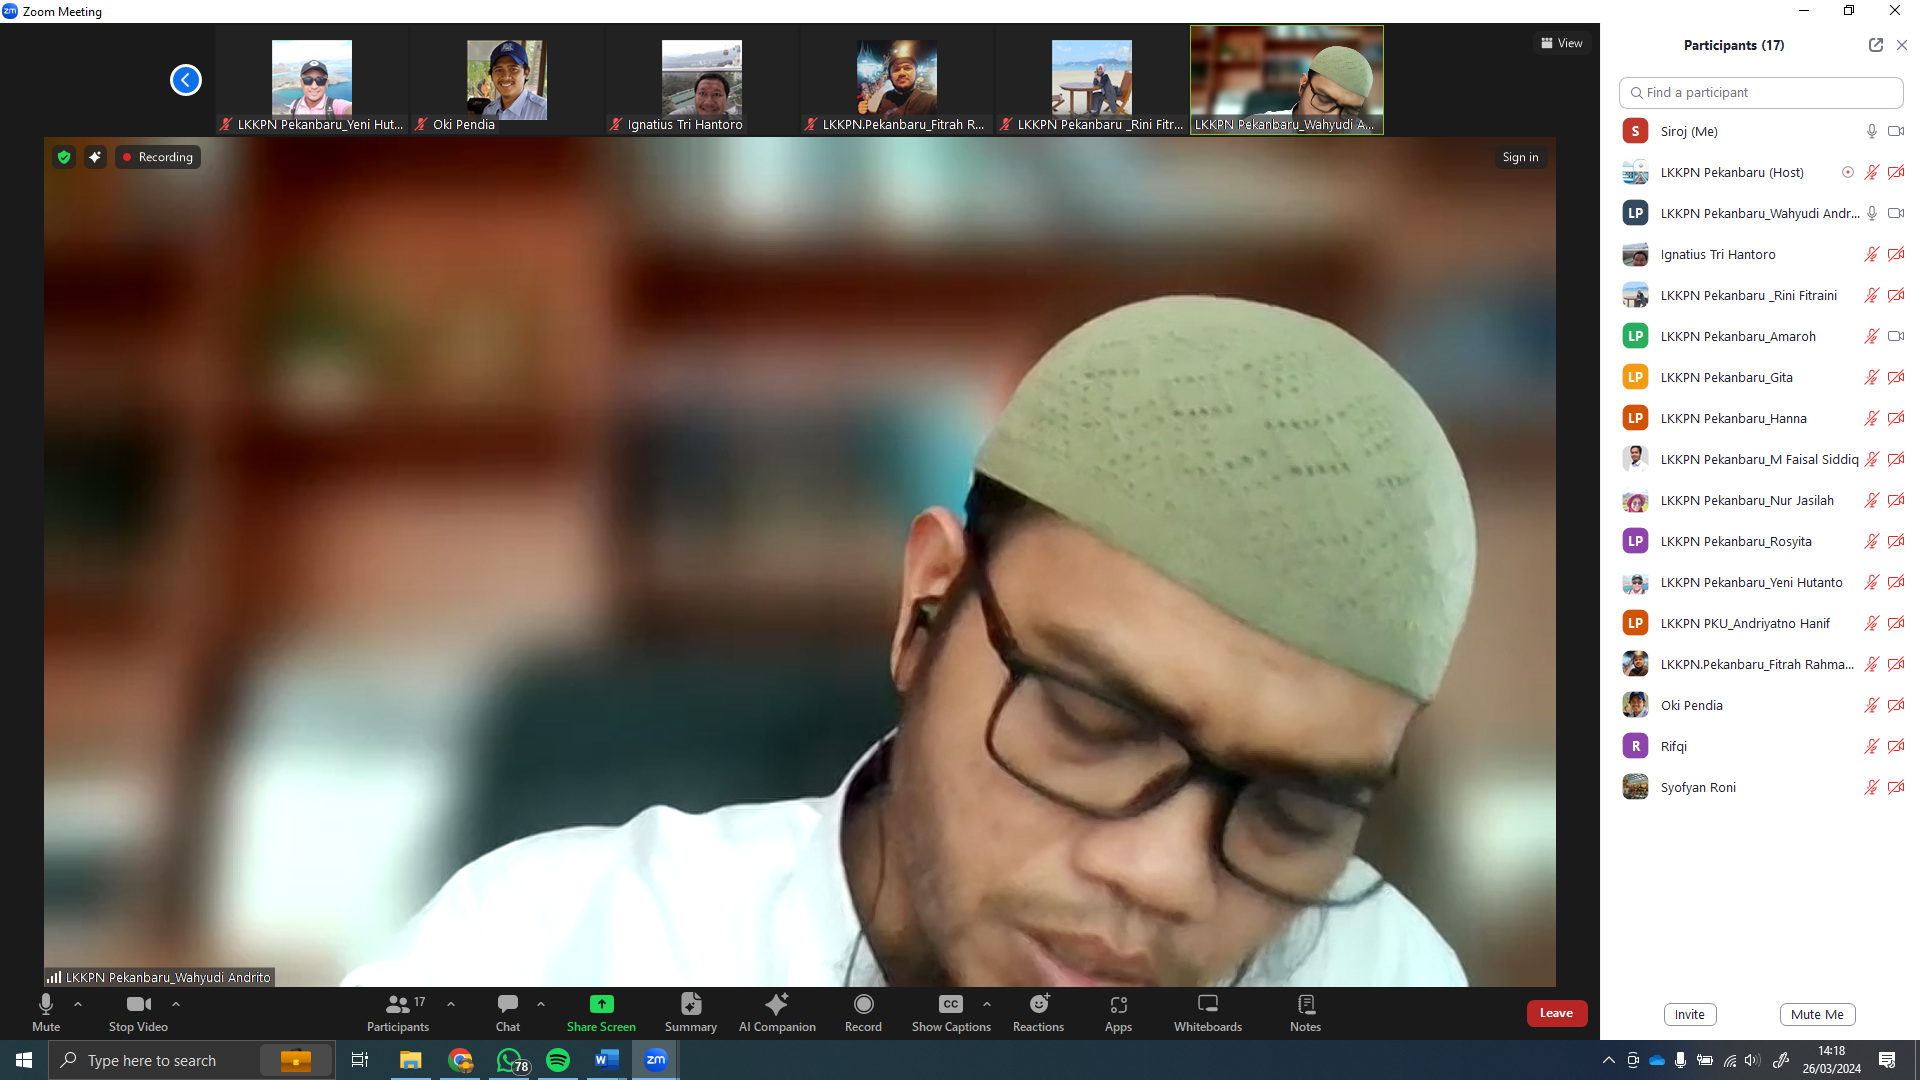Open Whiteboards
The image size is (1920, 1080).
[1208, 1013]
